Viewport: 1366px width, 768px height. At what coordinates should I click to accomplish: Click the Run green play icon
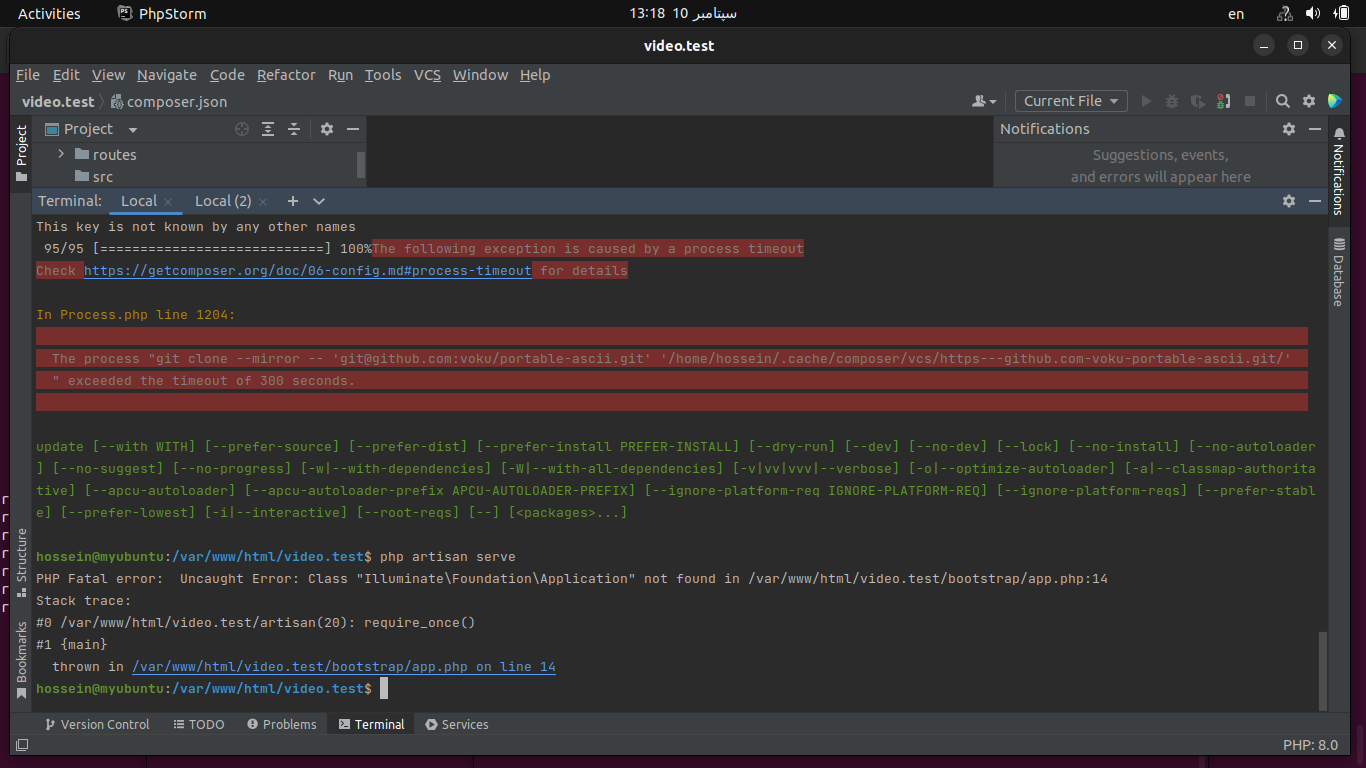(1146, 101)
